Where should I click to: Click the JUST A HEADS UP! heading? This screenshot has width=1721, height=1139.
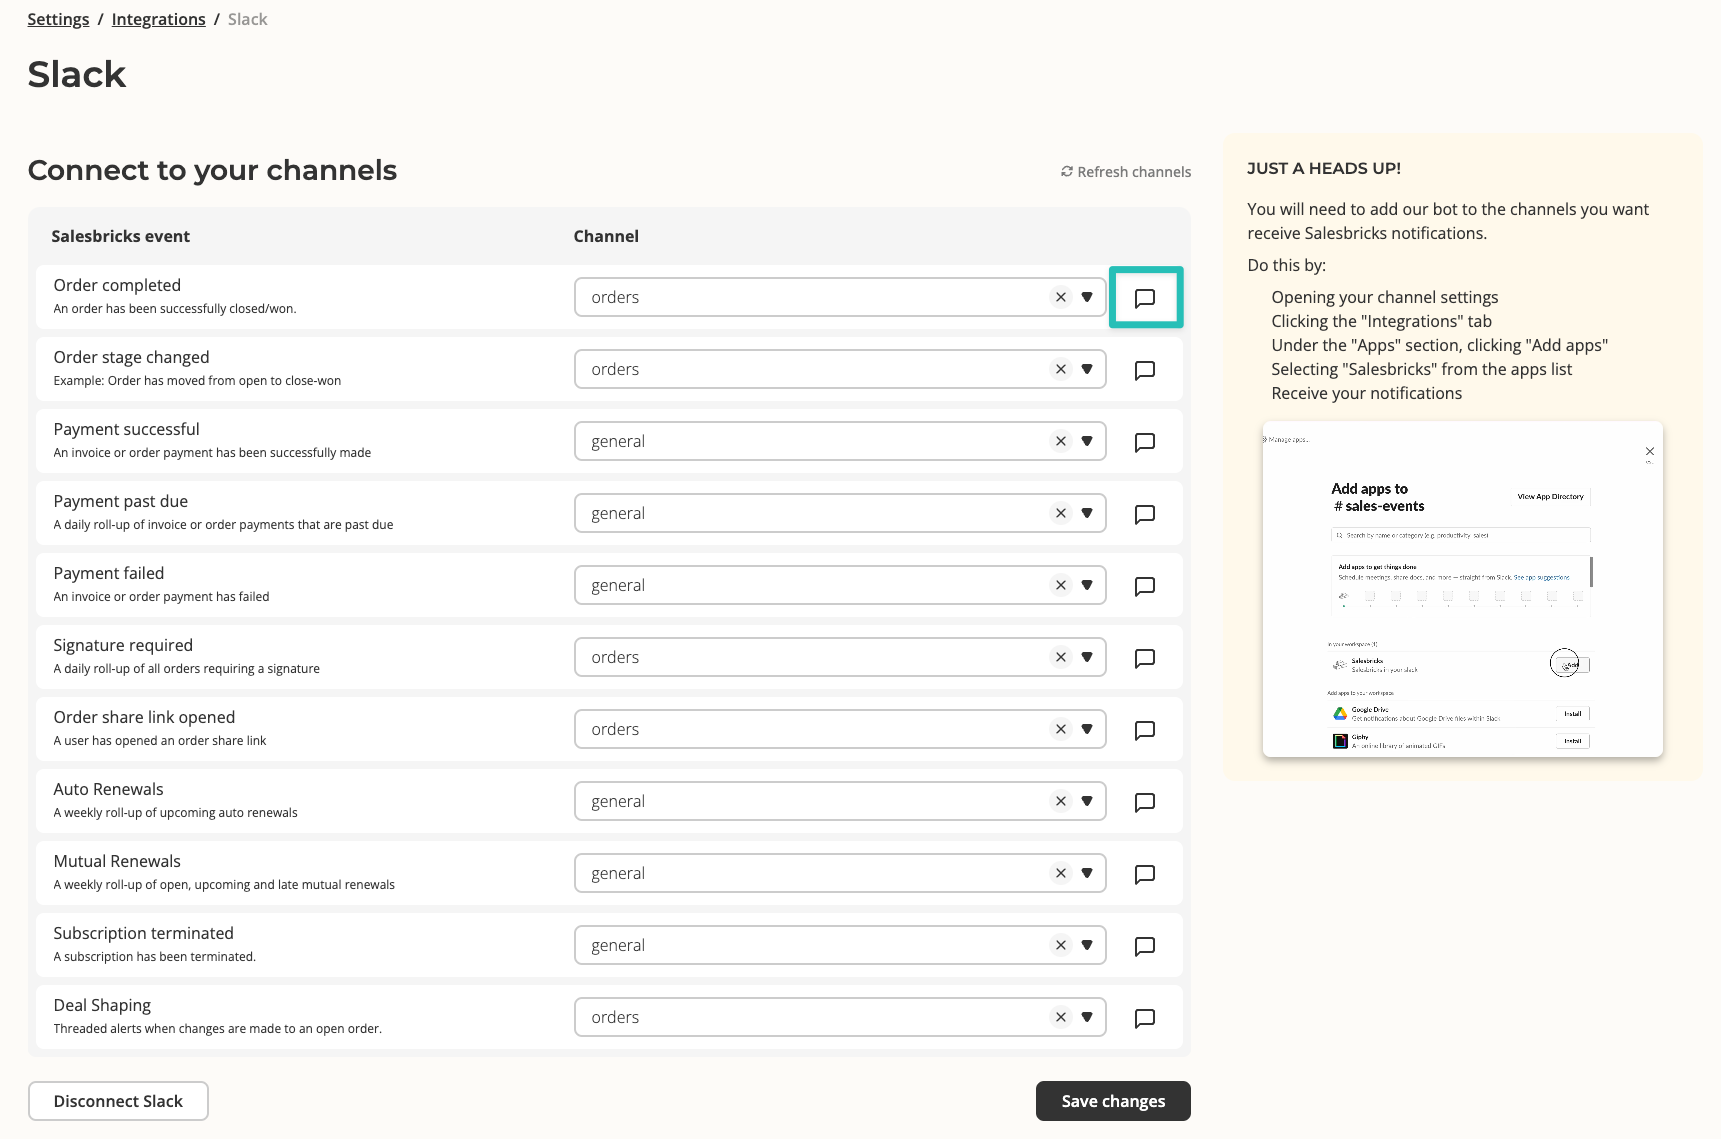coord(1324,168)
